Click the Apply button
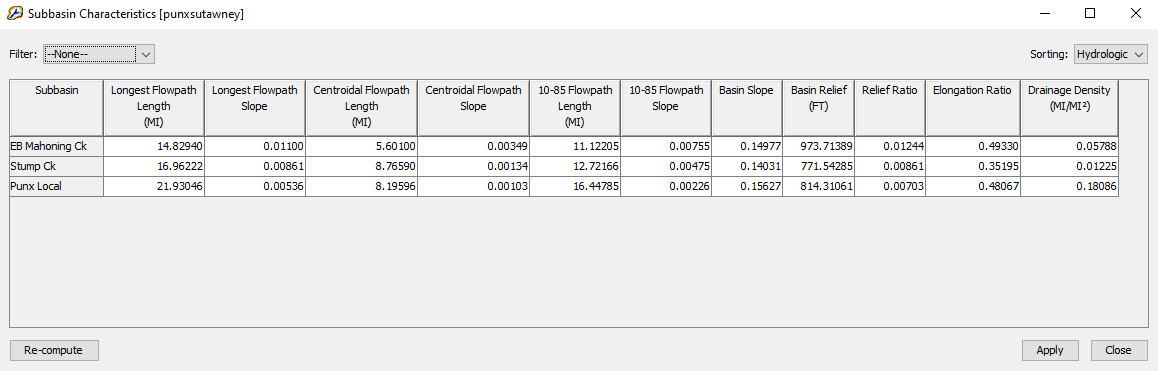The image size is (1158, 371). coord(1049,350)
